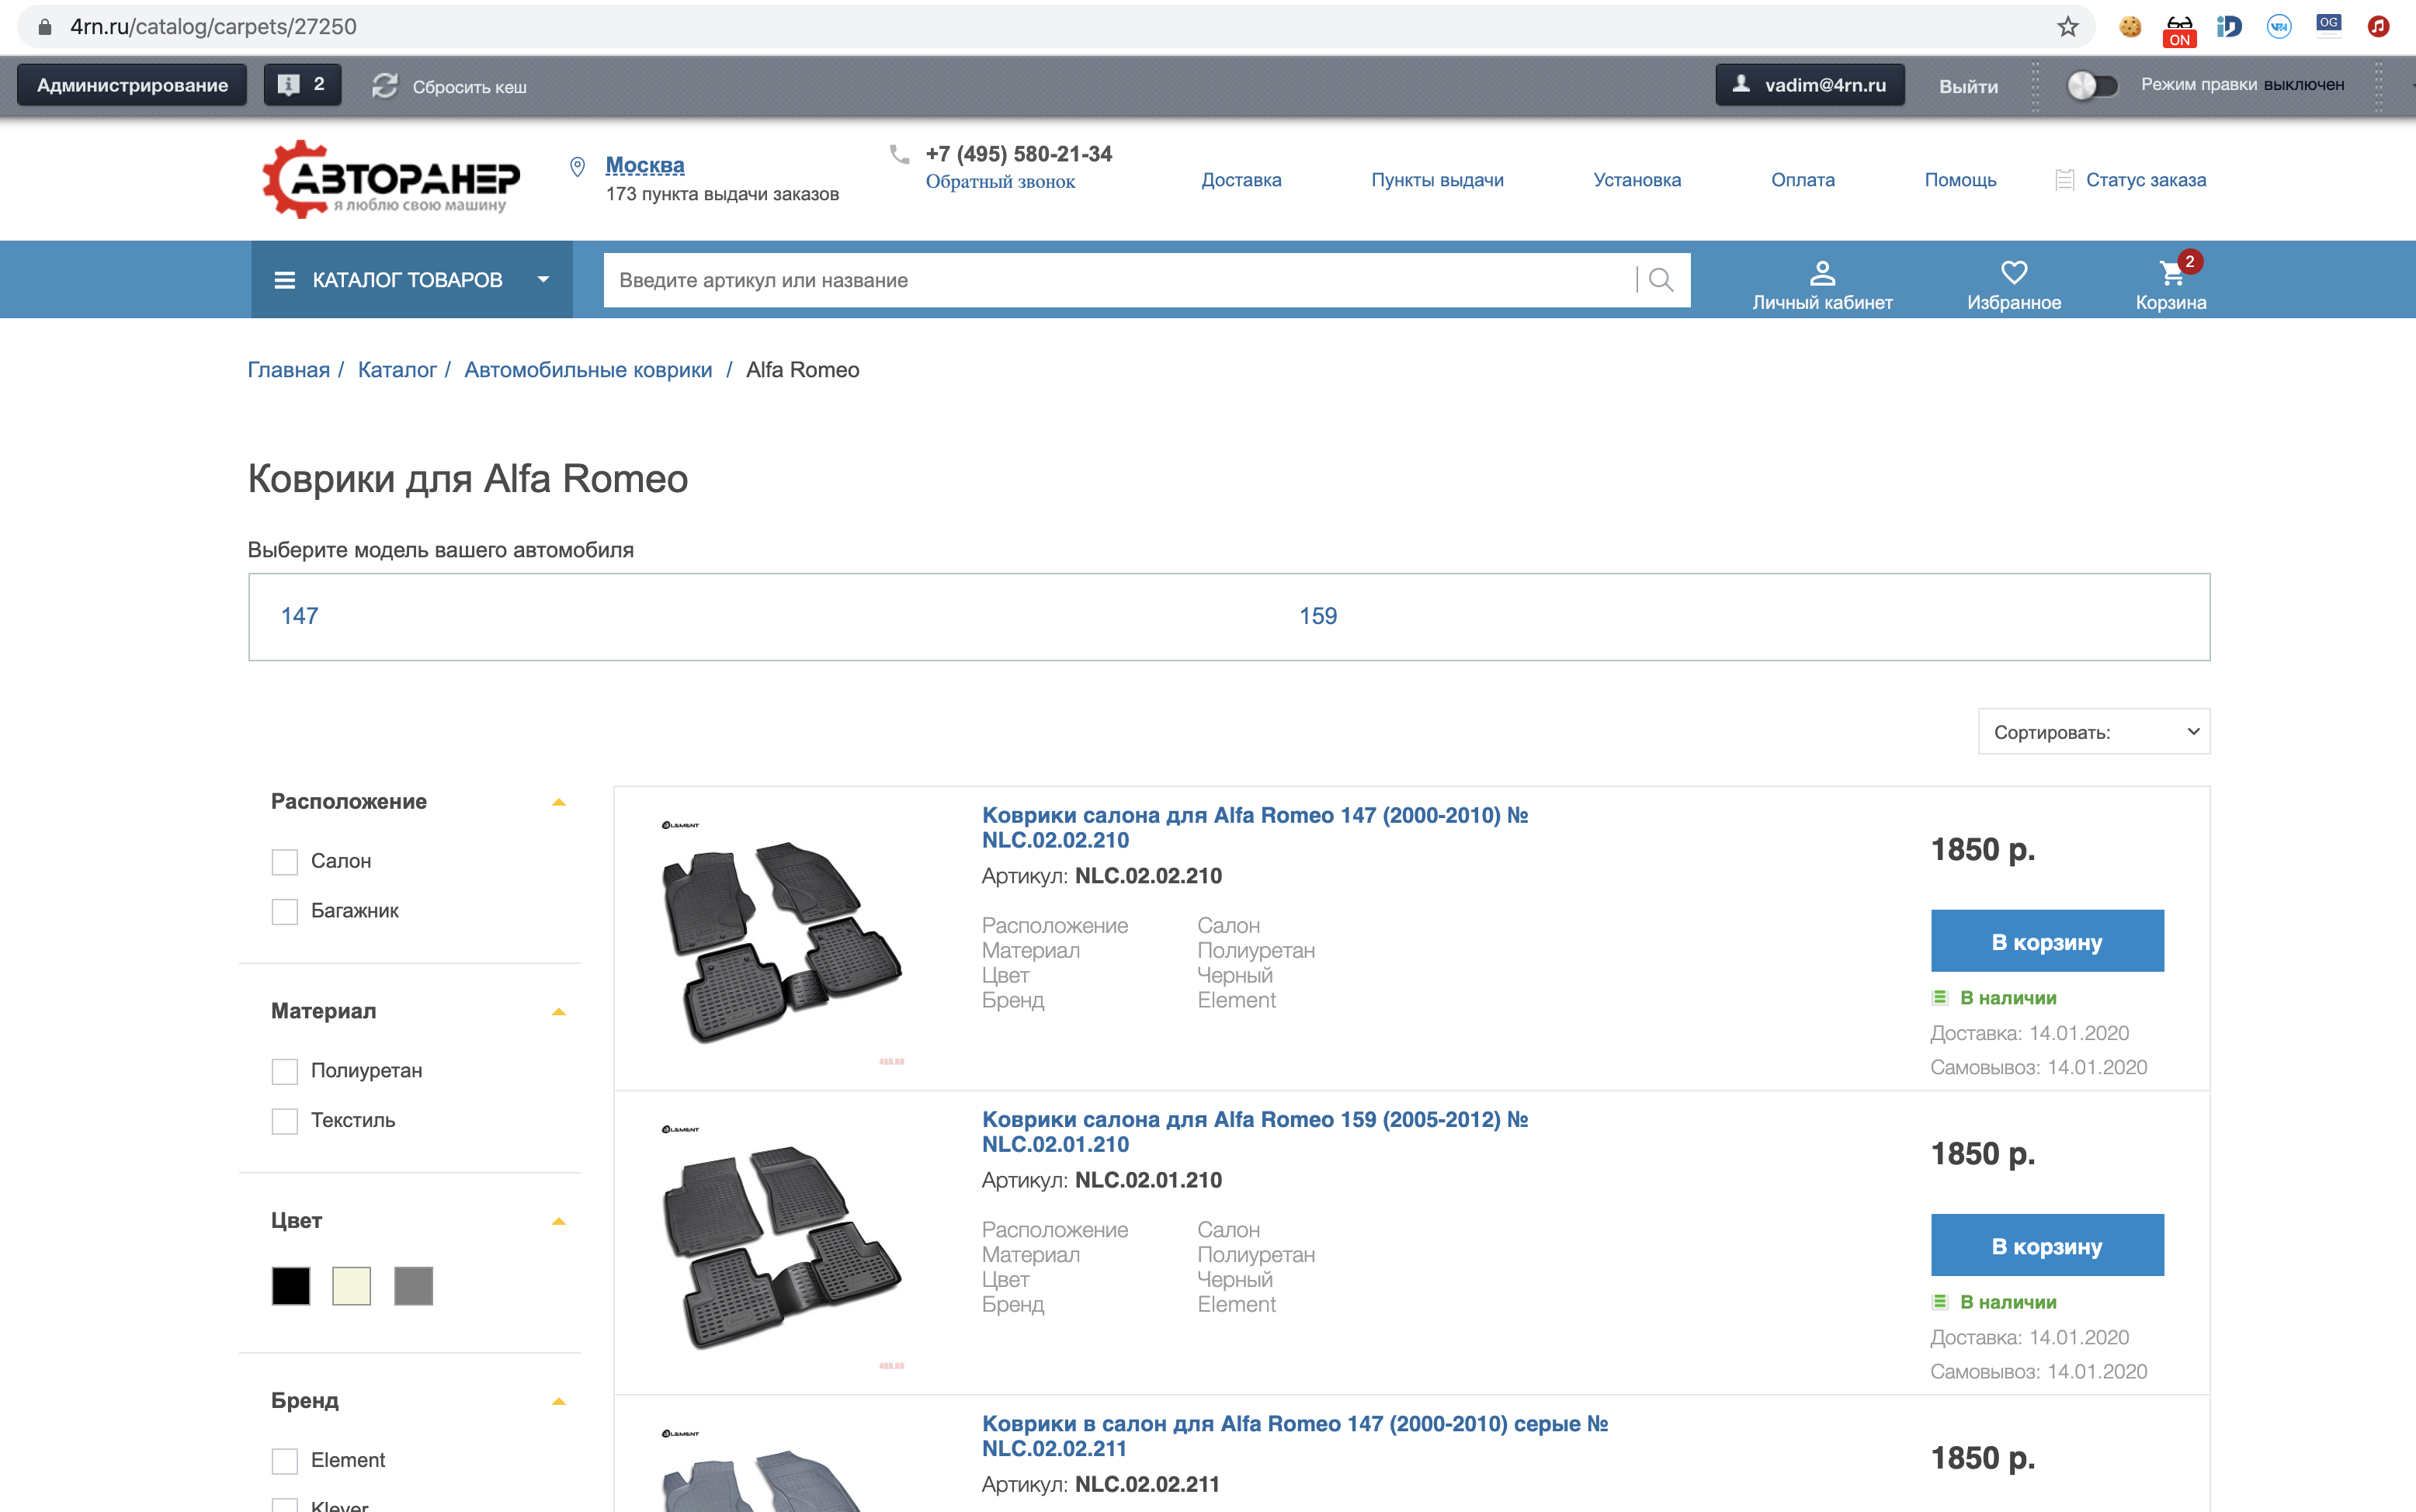Click the location pin icon near Москва
Image resolution: width=2416 pixels, height=1512 pixels.
[x=577, y=167]
